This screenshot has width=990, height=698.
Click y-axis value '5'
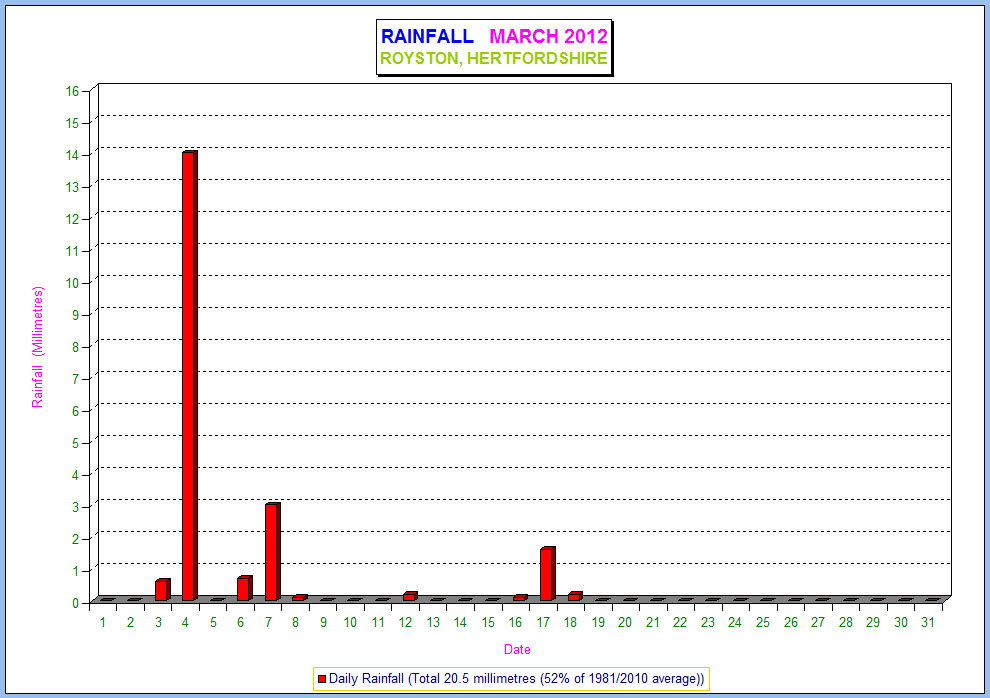(x=76, y=443)
